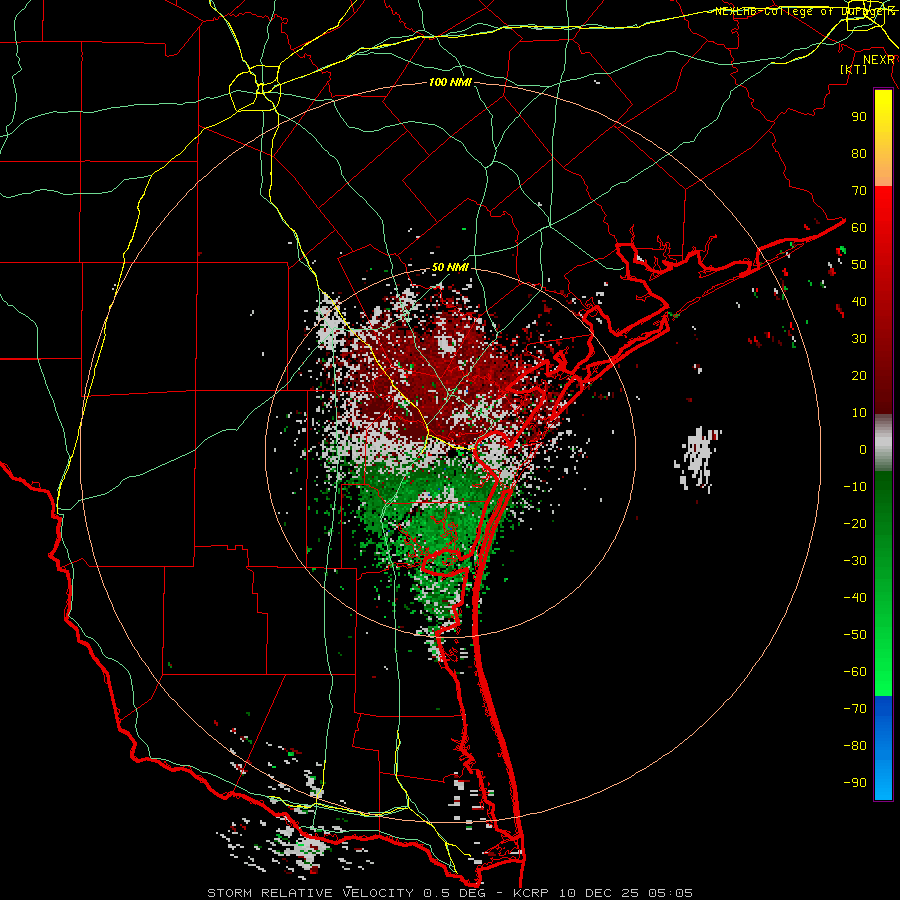Select the "NEXLAB-College of DuPage" watermark text

pos(803,11)
